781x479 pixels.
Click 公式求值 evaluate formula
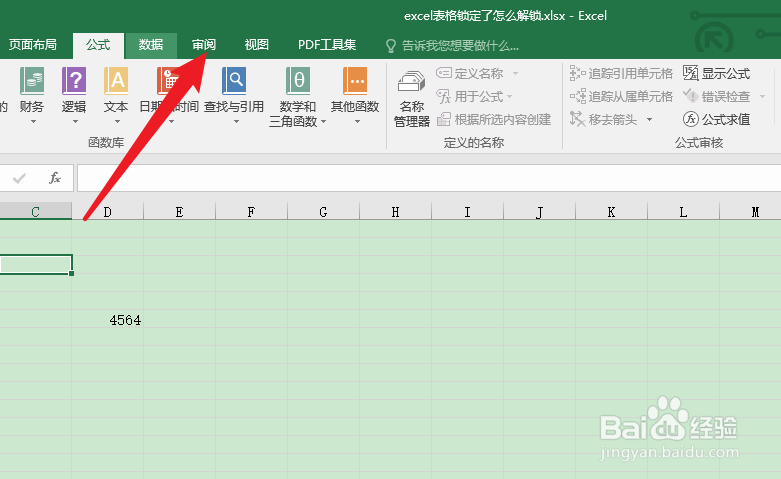[716, 120]
